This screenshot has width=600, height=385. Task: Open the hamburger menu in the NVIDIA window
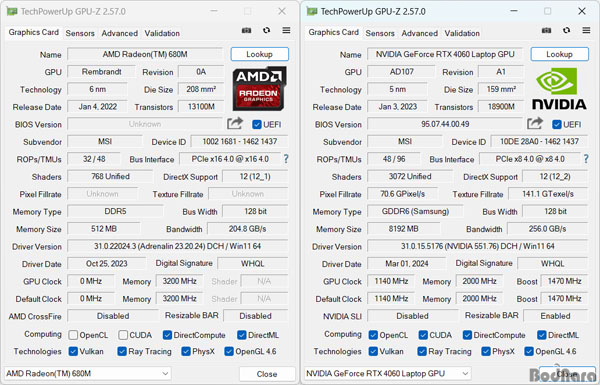pos(586,30)
